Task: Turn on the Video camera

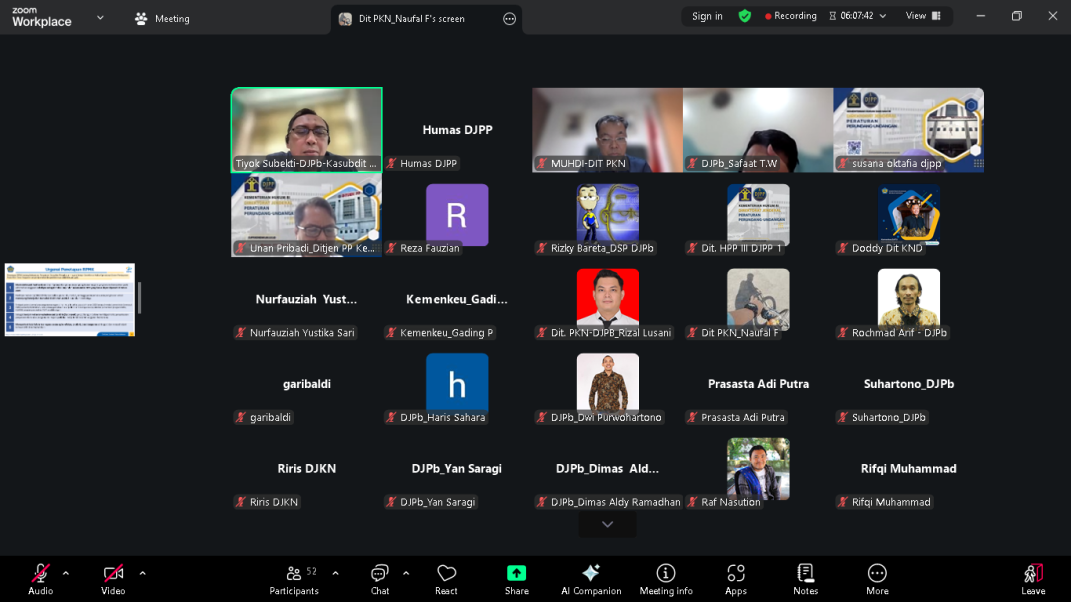Action: click(x=113, y=573)
